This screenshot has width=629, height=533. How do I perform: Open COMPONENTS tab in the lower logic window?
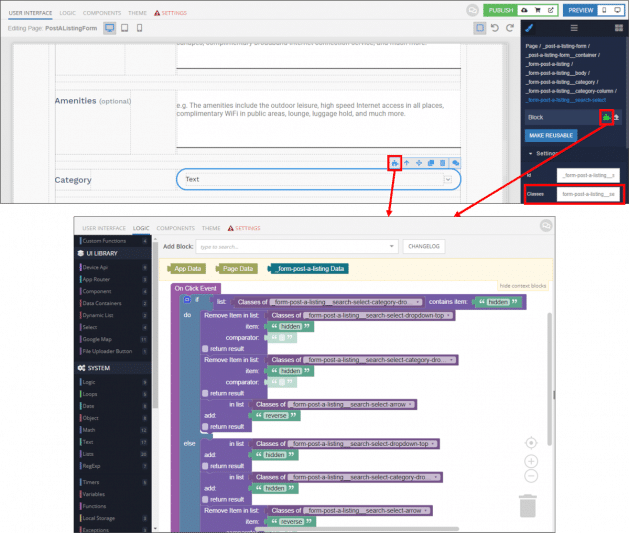pos(176,228)
